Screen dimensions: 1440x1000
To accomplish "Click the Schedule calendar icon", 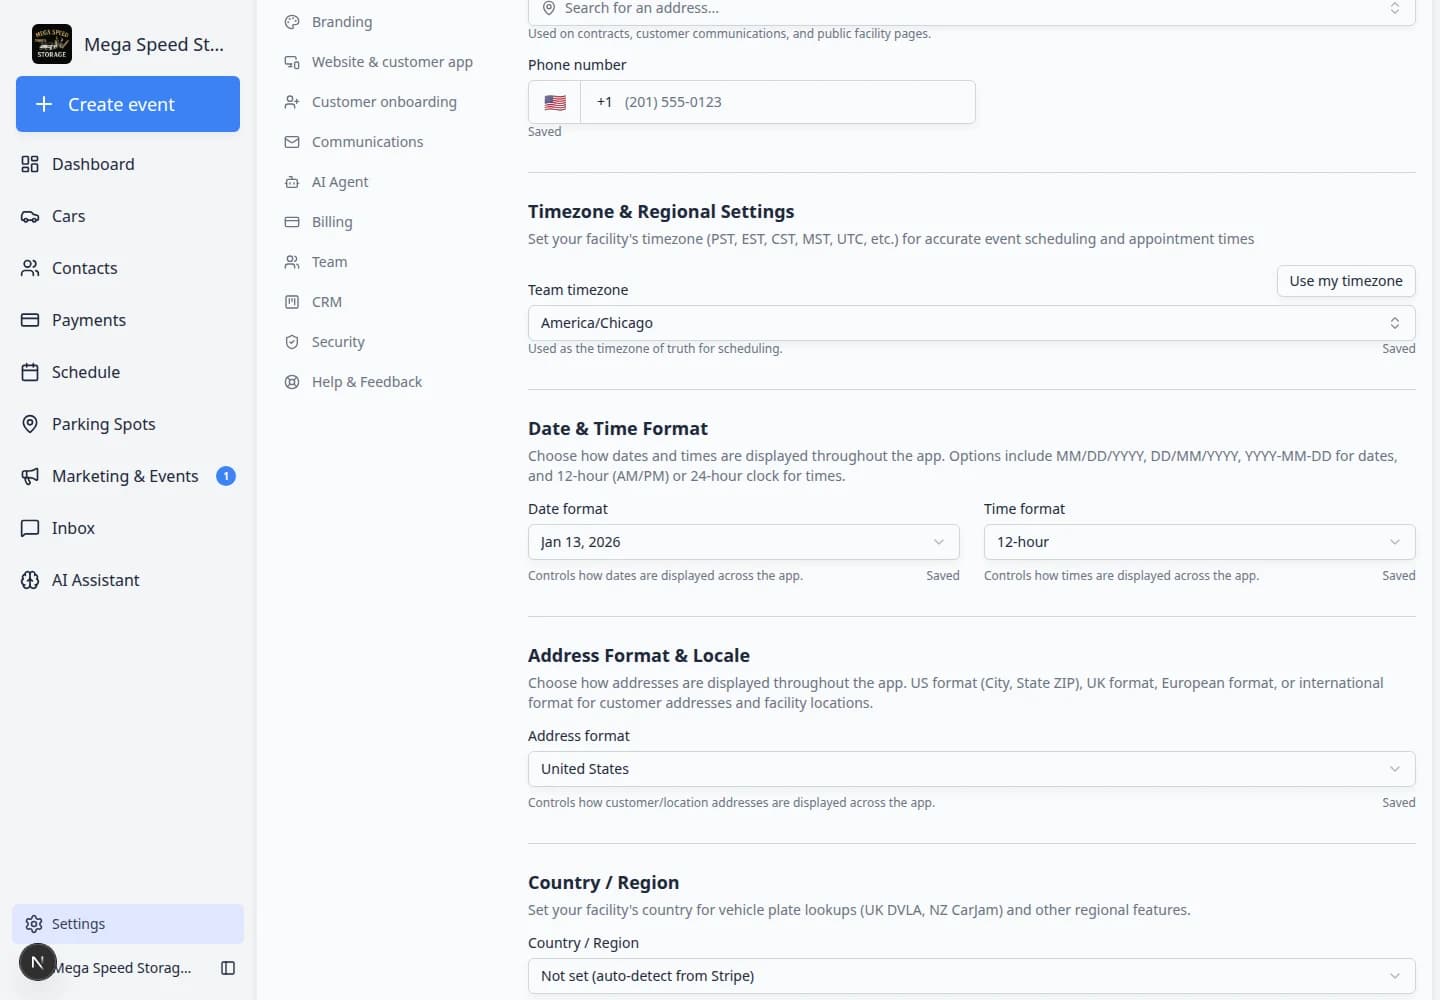I will click(30, 372).
